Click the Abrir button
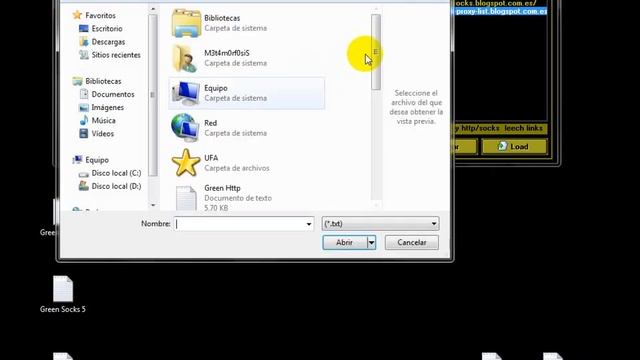Image resolution: width=640 pixels, height=360 pixels. [344, 242]
